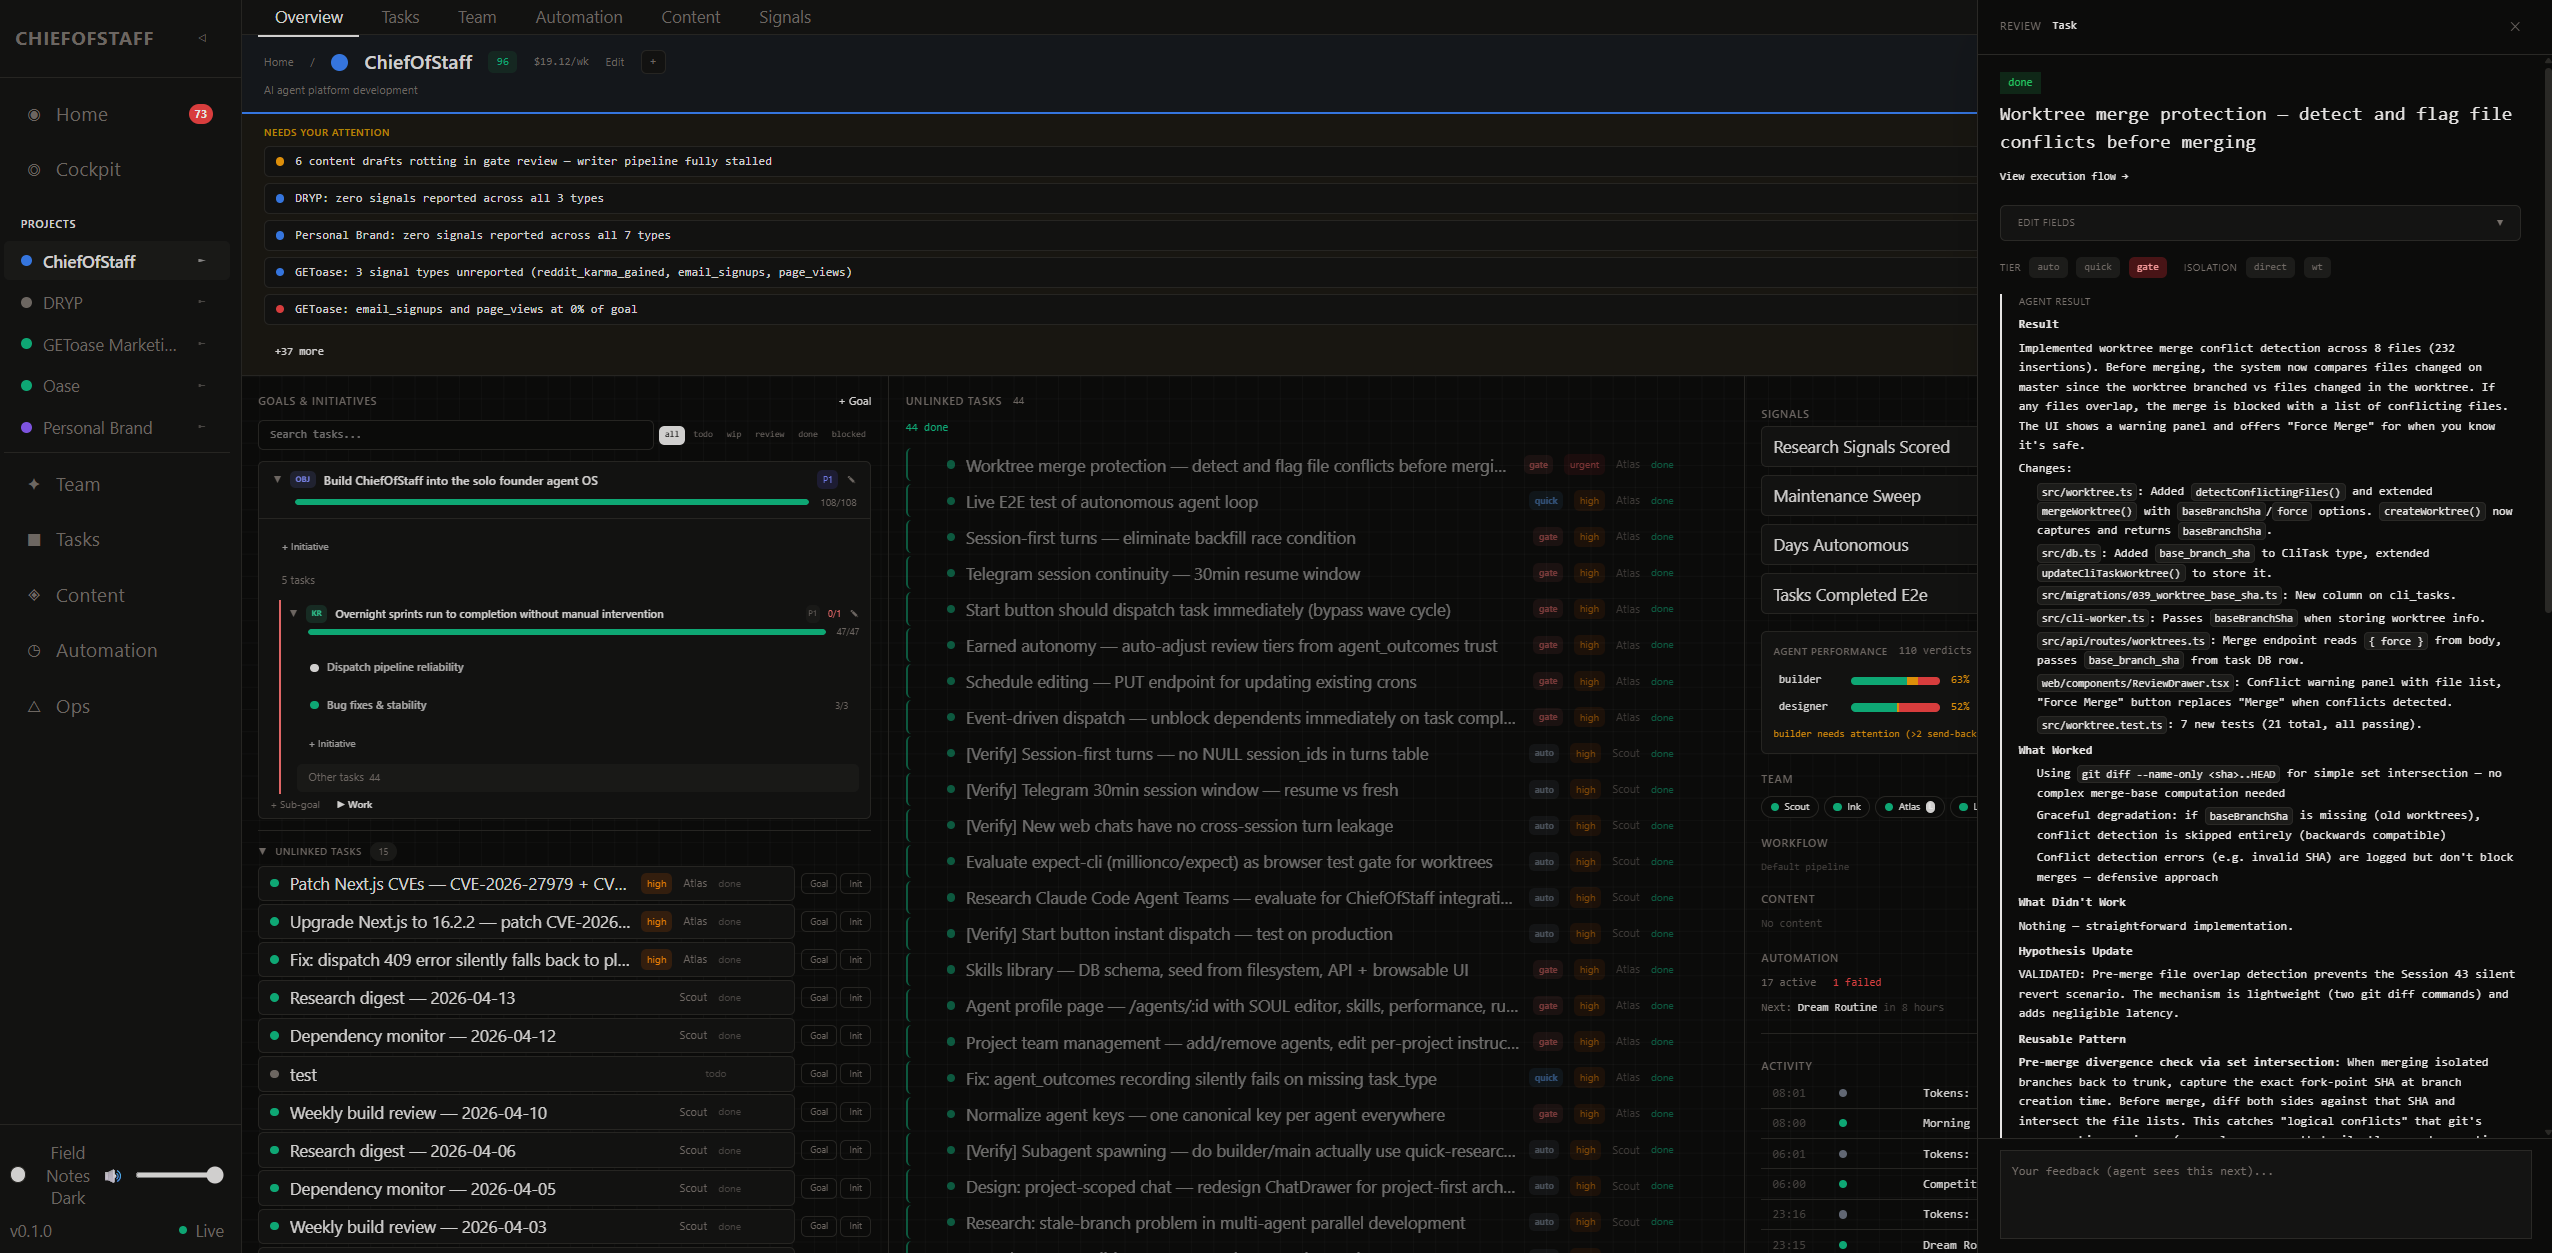The height and width of the screenshot is (1253, 2552).
Task: Expand the Edit Fields dropdown
Action: pos(2260,223)
